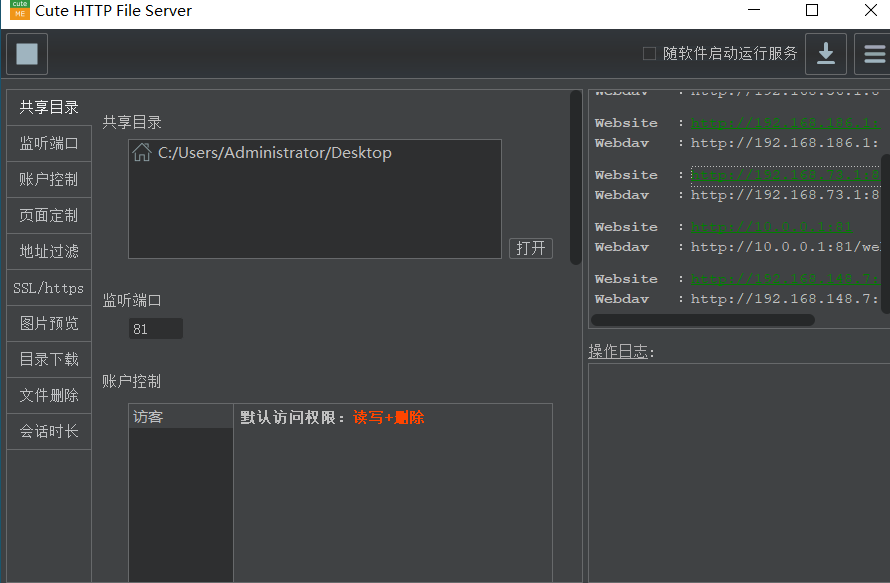
Task: Click the Cute HTTP File Server logo
Action: (x=19, y=11)
